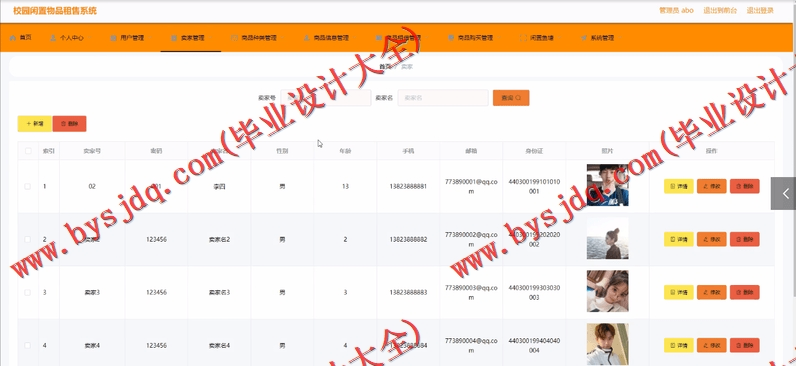Click the photo thumbnail in row 4

coord(607,344)
